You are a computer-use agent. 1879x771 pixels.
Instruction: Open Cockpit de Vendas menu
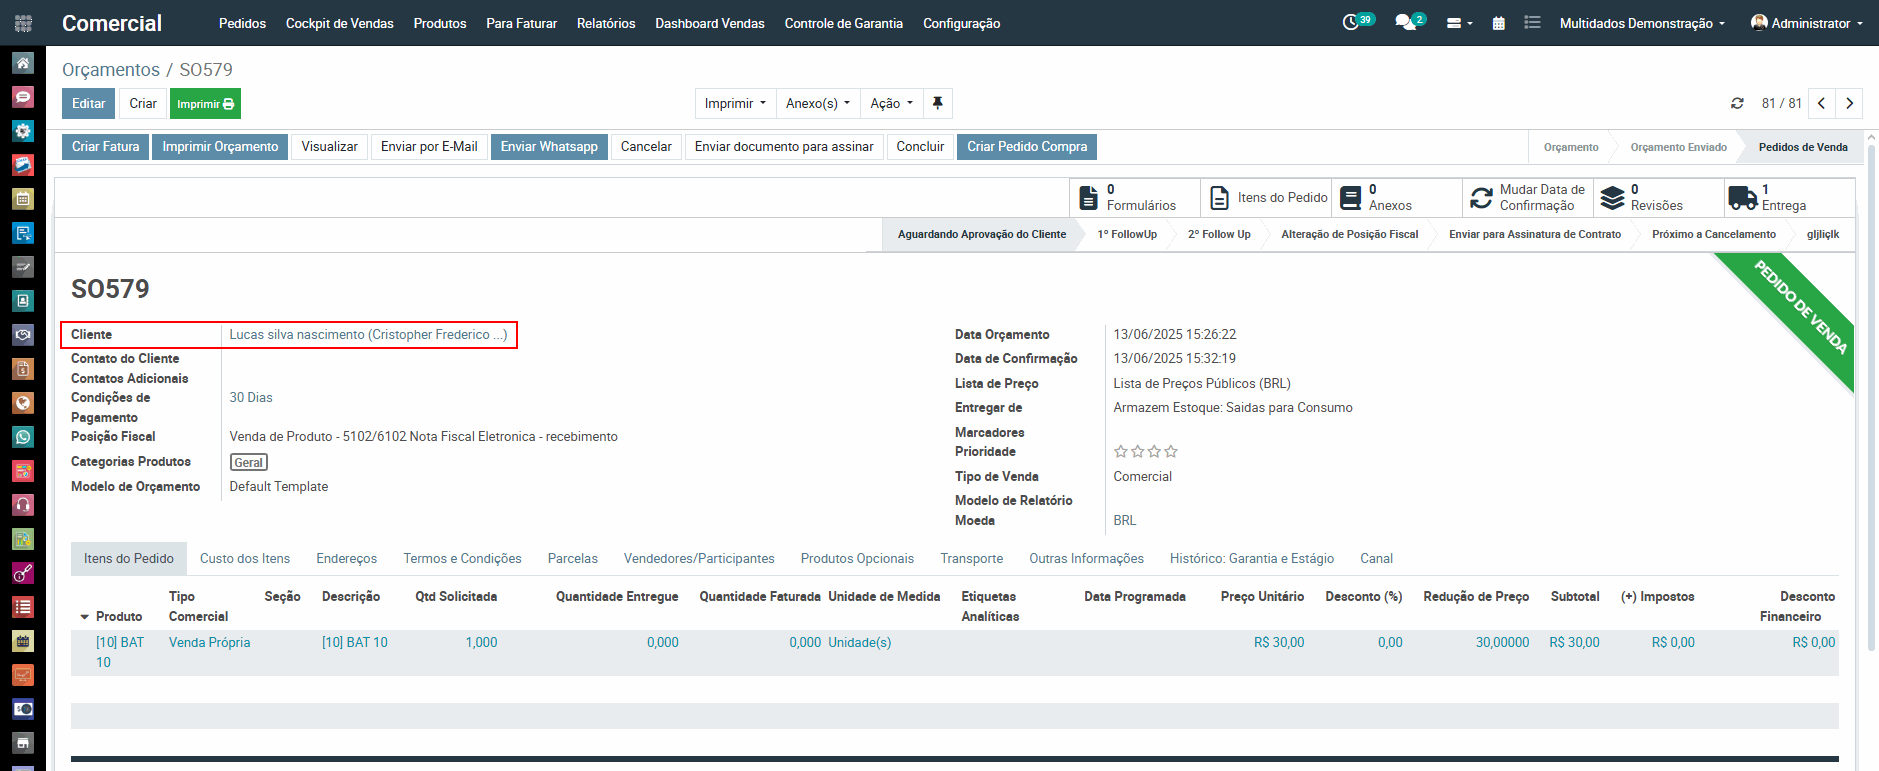point(339,23)
